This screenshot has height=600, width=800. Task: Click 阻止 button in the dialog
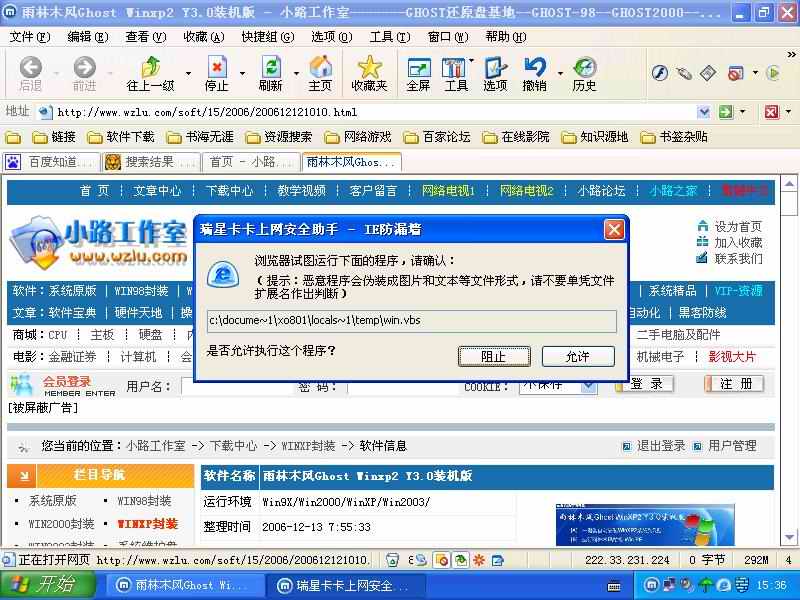(x=494, y=356)
